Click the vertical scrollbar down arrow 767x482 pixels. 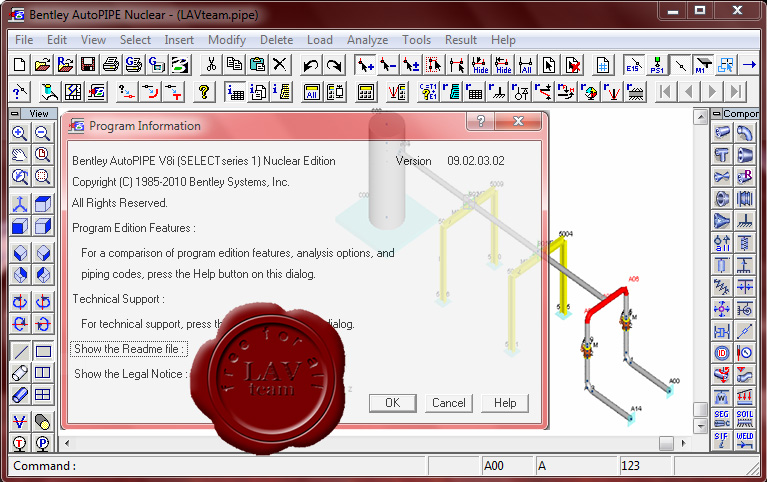point(700,427)
